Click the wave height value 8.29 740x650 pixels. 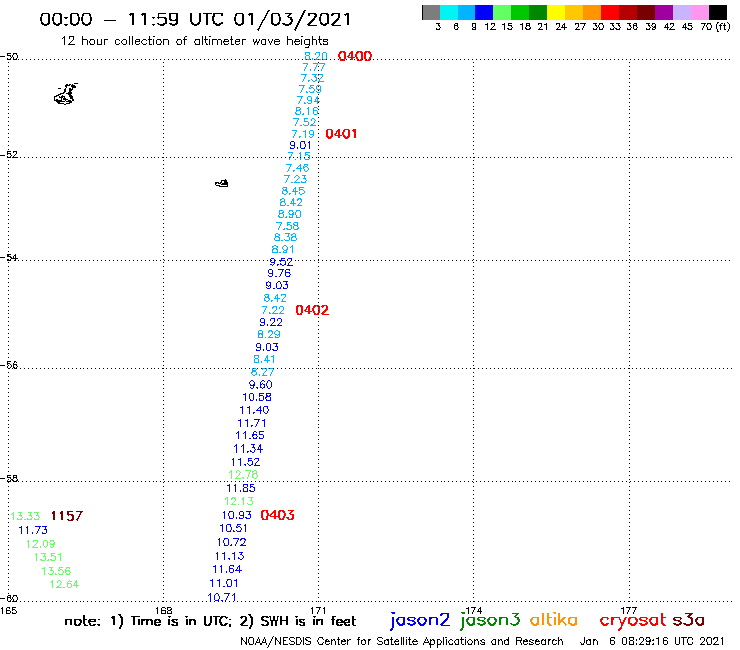point(269,334)
